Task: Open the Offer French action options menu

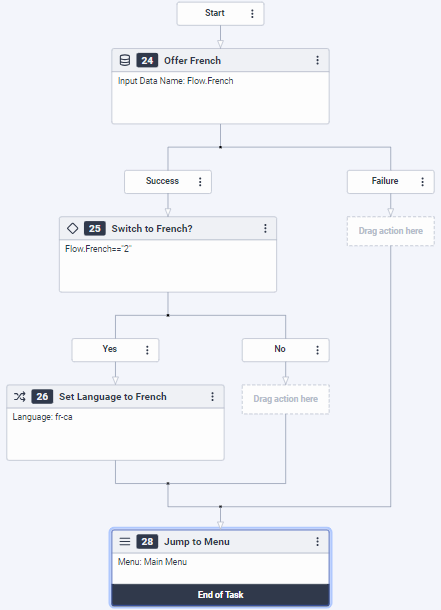Action: point(318,60)
